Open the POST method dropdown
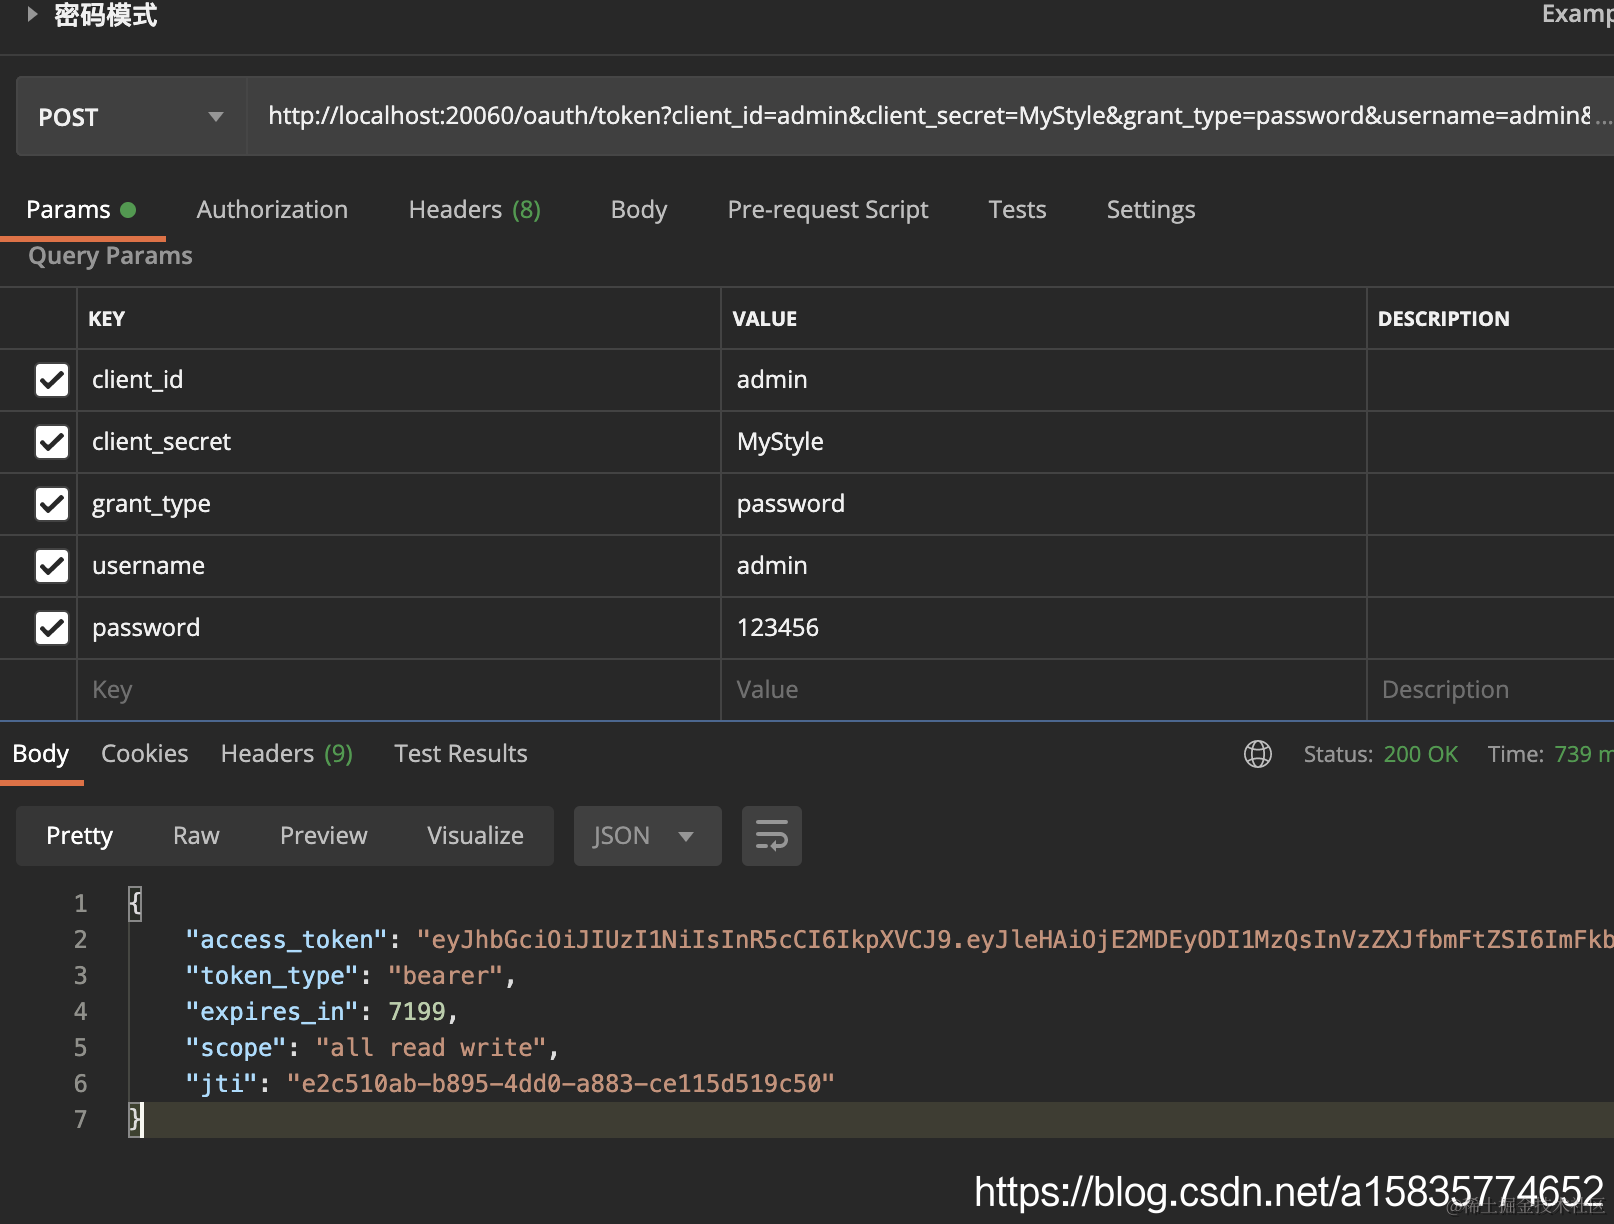Screen dimensions: 1614x1224 tap(131, 117)
